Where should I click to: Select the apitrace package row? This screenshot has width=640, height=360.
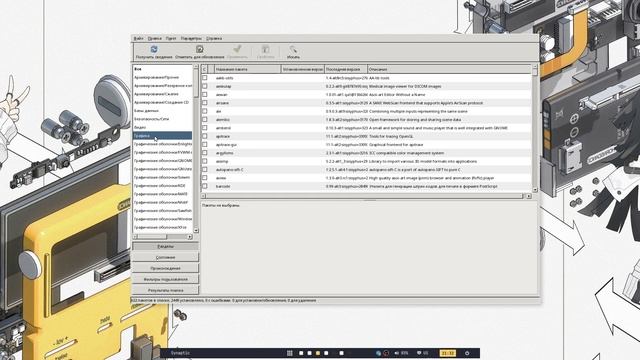(366, 136)
